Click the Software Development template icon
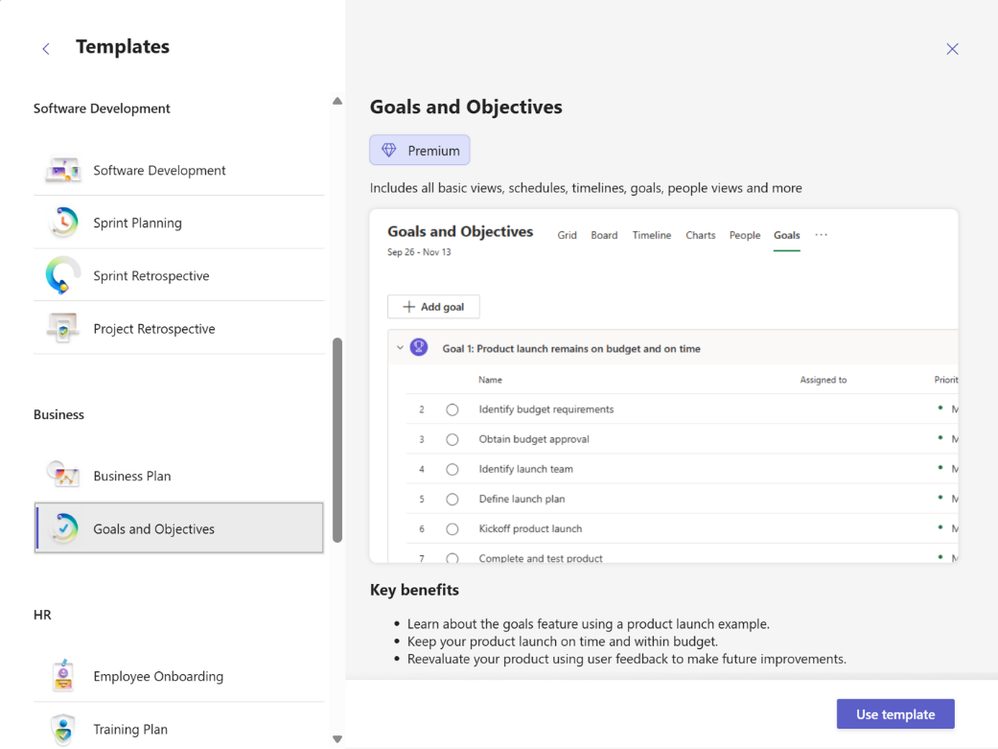The width and height of the screenshot is (998, 749). click(63, 170)
